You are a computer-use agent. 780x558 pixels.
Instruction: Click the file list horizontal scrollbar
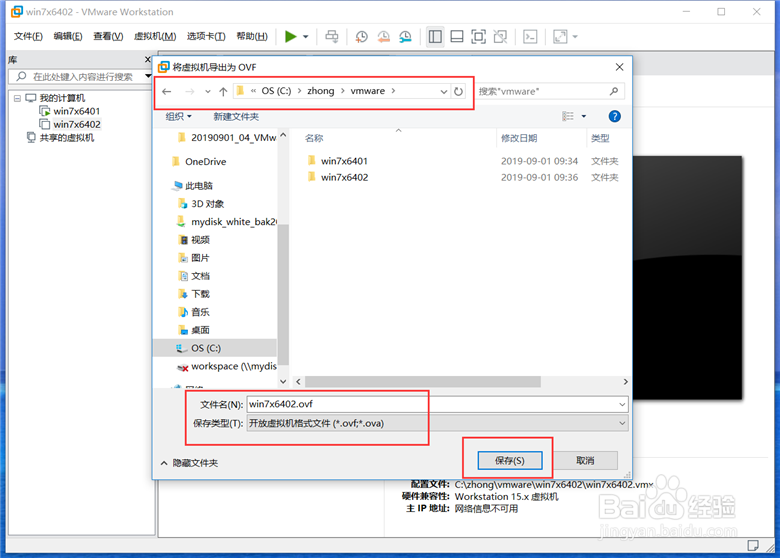(x=423, y=381)
